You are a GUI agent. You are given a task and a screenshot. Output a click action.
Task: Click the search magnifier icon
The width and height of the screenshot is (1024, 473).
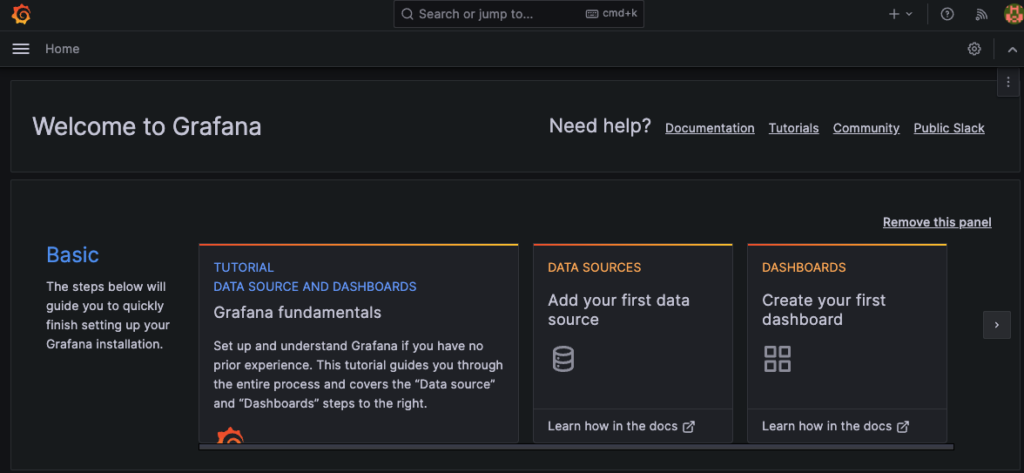[x=408, y=14]
